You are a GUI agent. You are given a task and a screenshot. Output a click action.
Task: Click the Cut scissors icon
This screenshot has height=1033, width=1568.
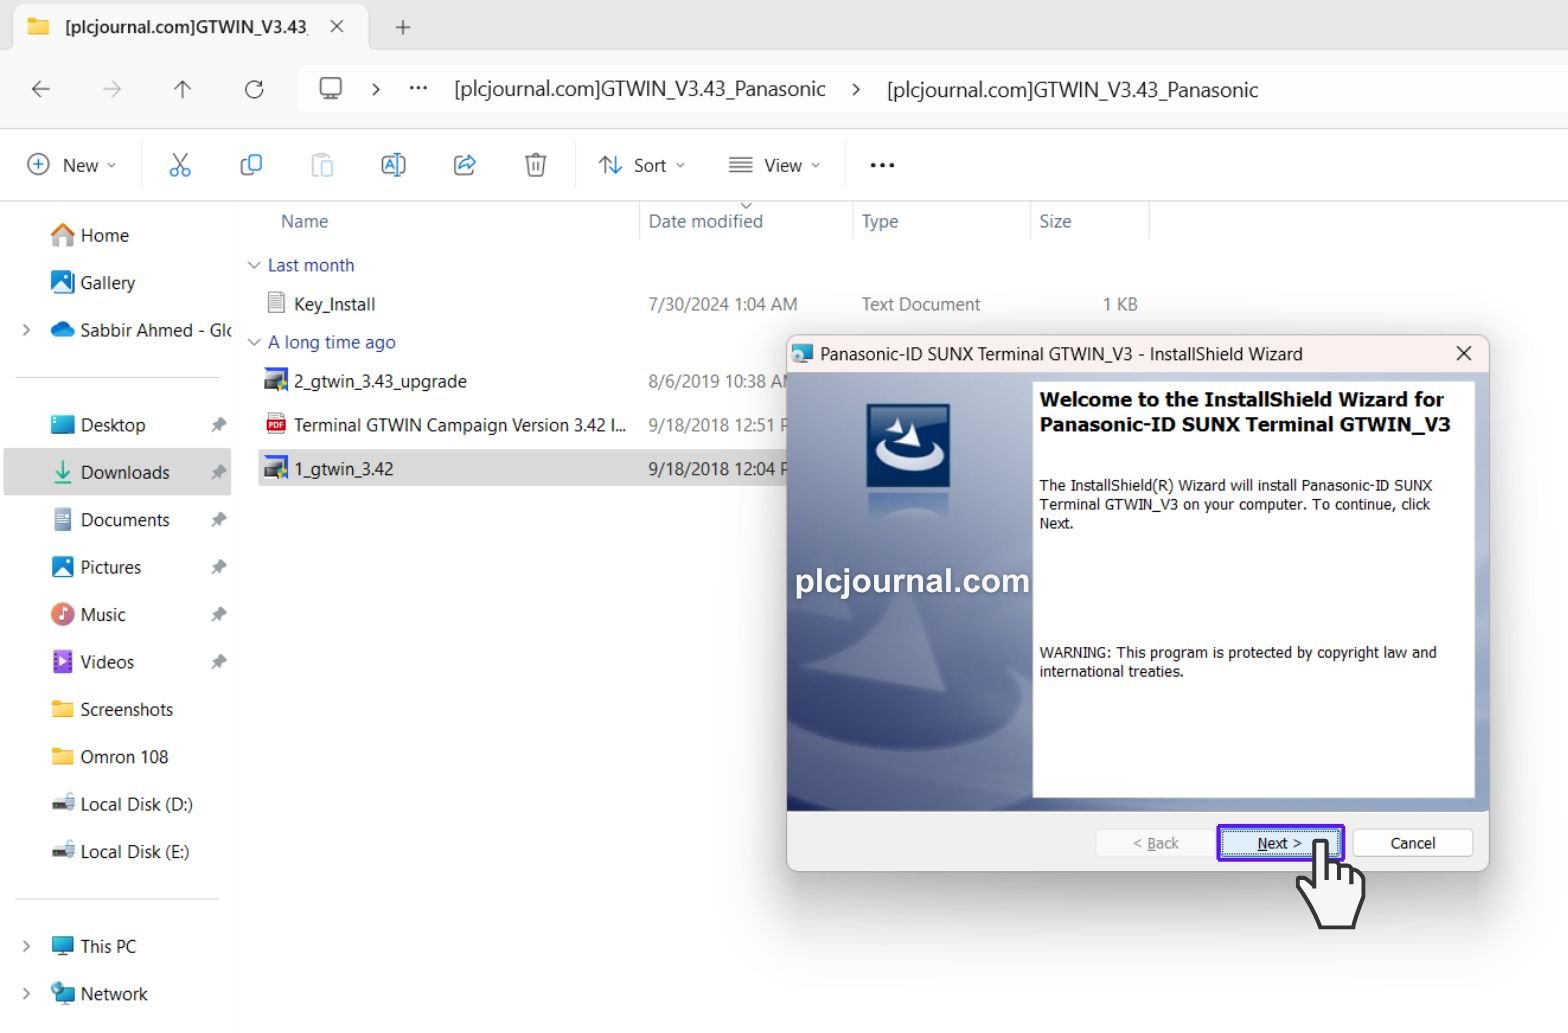tap(180, 165)
